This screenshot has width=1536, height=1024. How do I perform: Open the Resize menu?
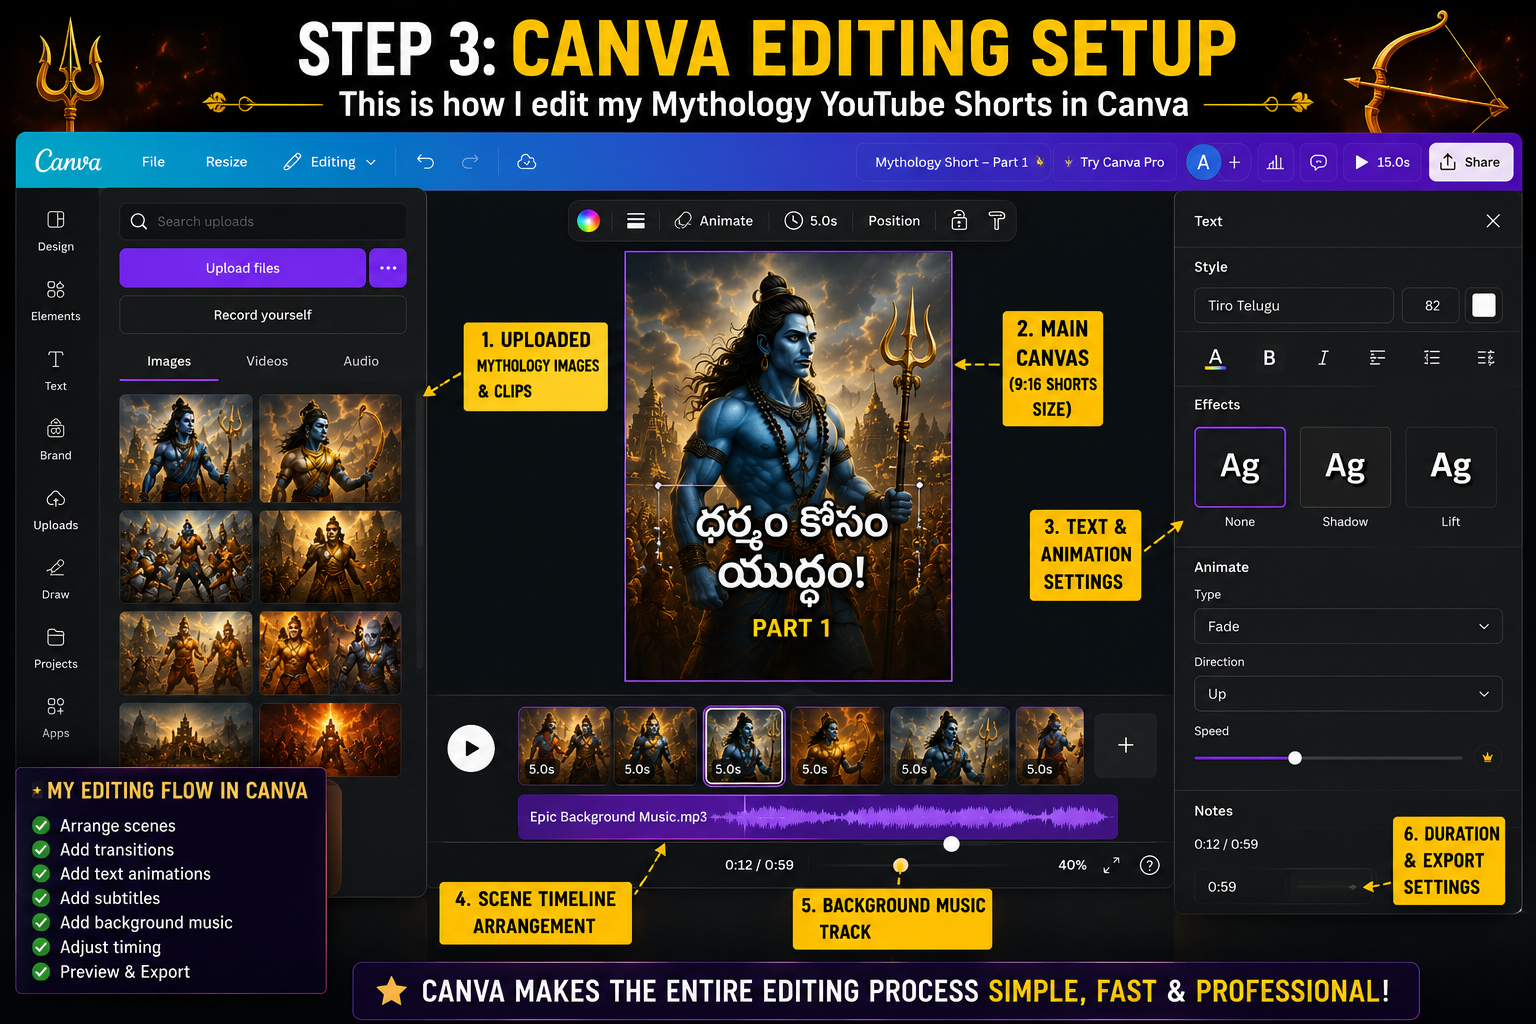pyautogui.click(x=226, y=162)
